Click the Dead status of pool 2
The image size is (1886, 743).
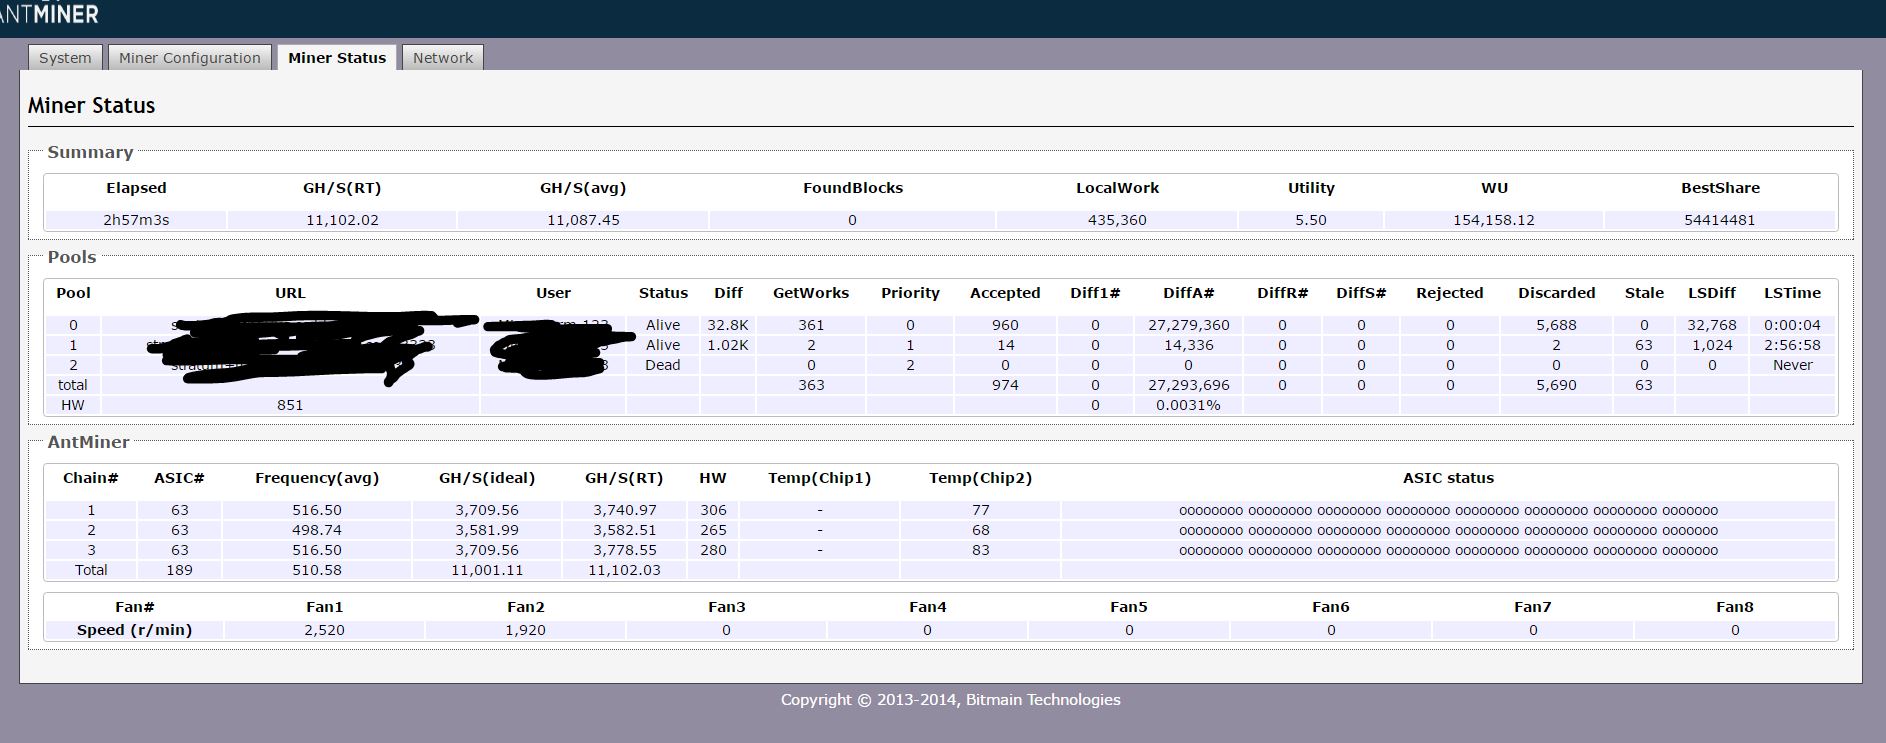tap(662, 365)
